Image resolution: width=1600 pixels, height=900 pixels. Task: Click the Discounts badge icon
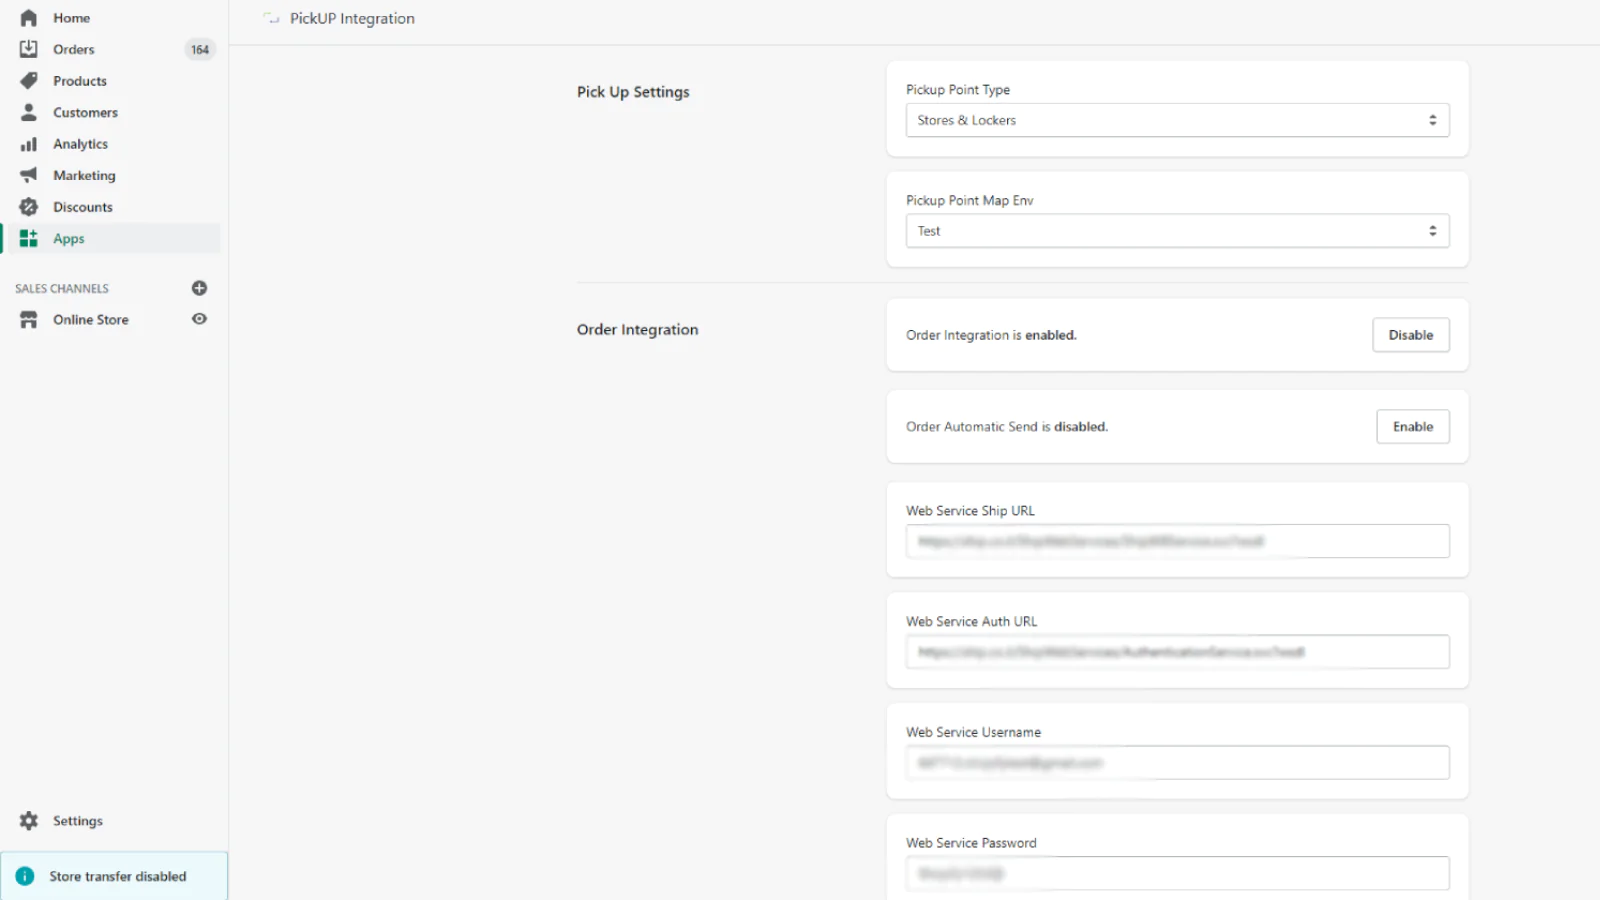pos(29,207)
